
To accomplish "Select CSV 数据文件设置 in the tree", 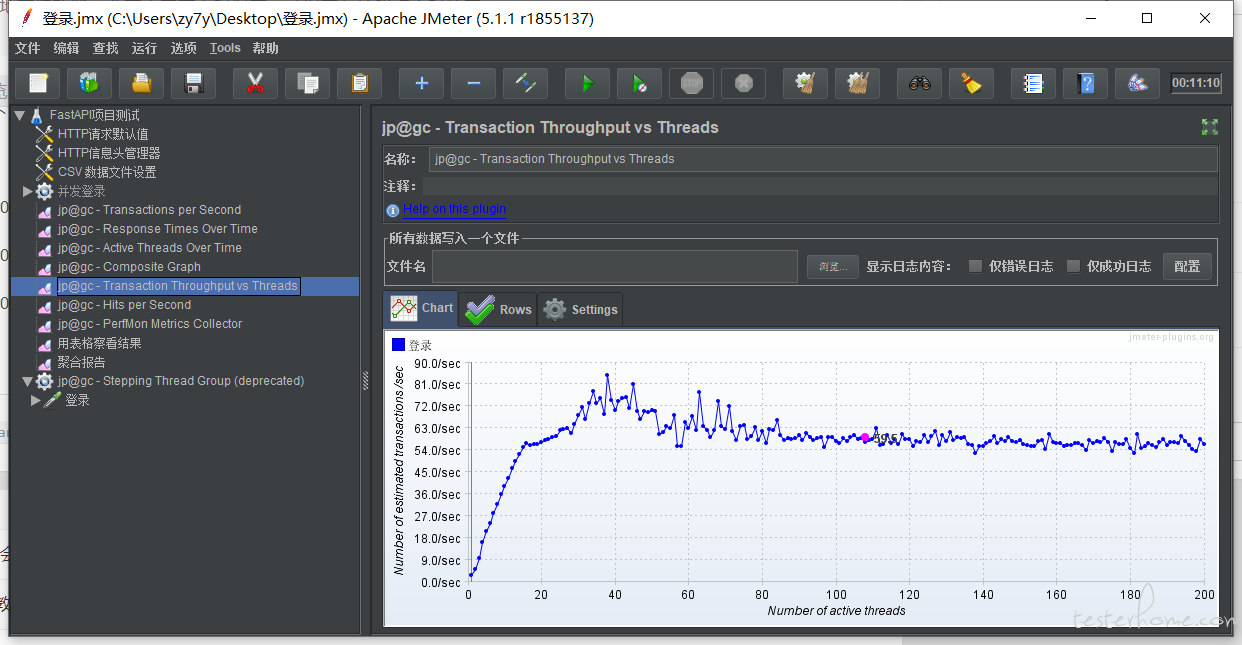I will coord(107,172).
